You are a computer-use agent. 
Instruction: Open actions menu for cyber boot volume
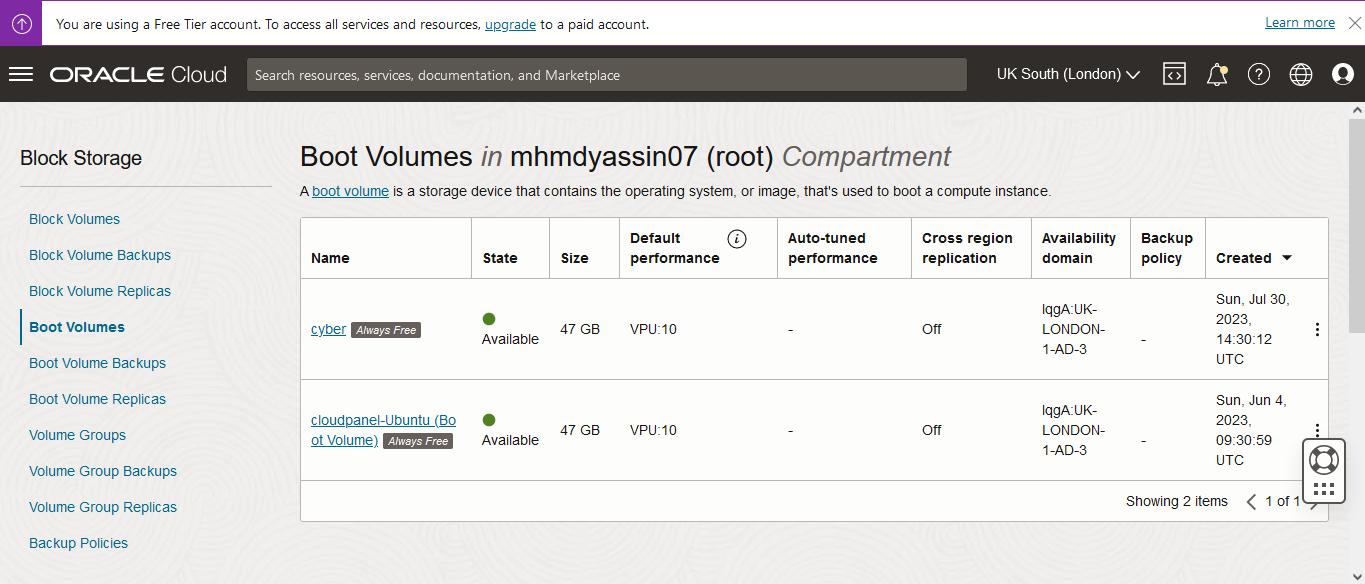tap(1317, 329)
